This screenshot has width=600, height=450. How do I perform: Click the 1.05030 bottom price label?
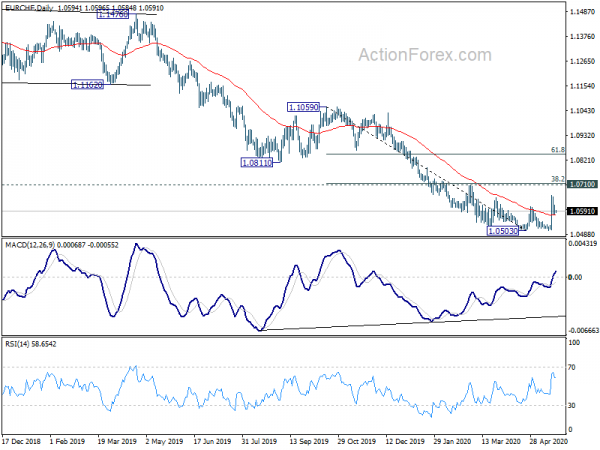(502, 231)
